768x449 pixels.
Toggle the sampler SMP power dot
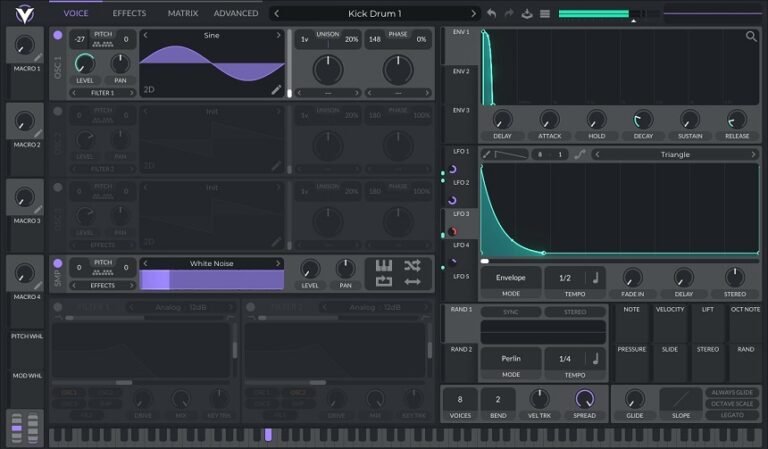point(58,263)
